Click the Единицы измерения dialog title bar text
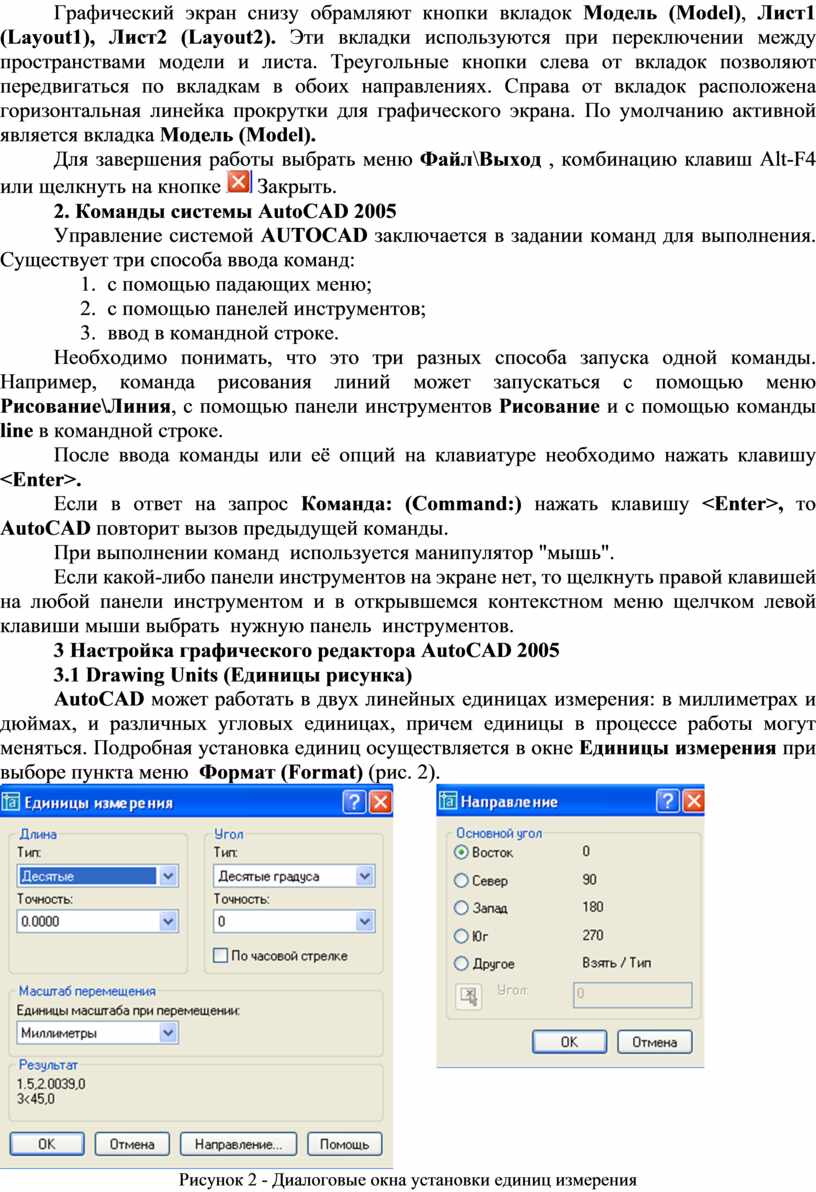Screen dimensions: 816x1192 click(99, 803)
